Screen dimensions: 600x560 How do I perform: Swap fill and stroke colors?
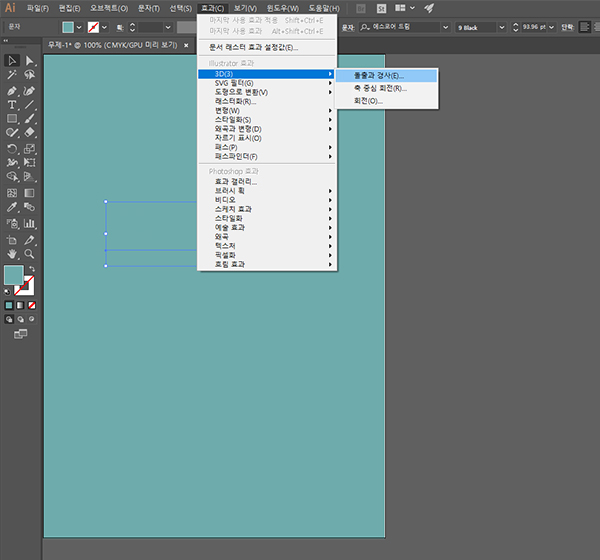32,269
